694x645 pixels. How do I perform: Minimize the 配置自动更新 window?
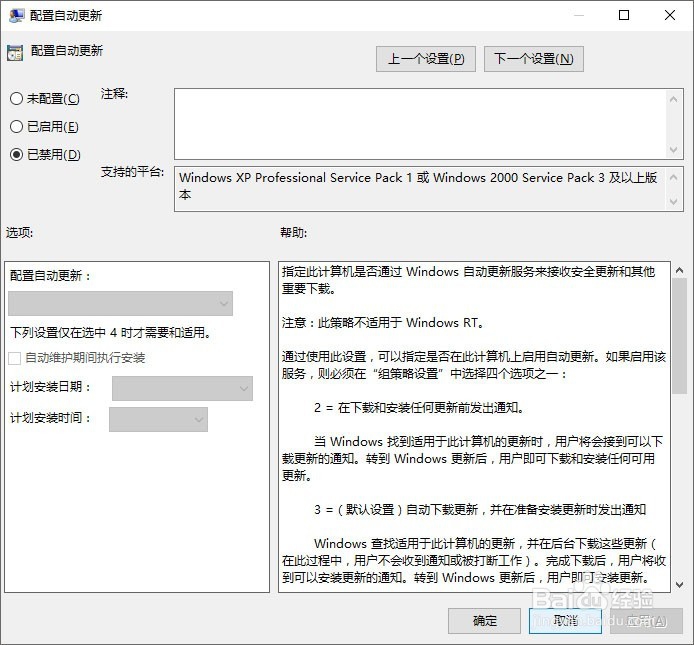coord(579,15)
